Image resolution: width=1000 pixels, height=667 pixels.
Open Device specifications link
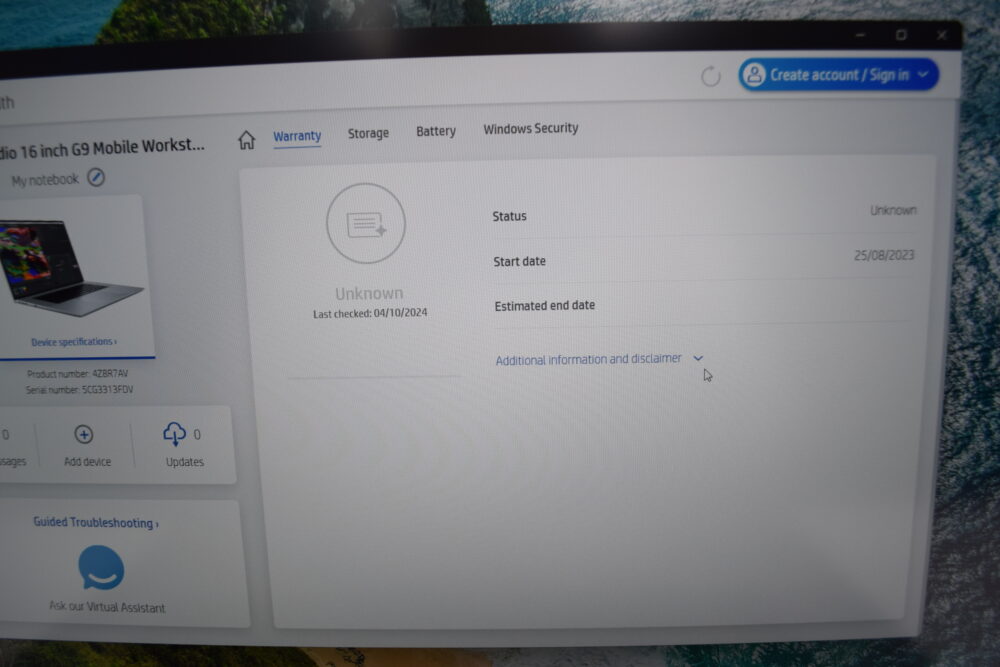coord(74,342)
